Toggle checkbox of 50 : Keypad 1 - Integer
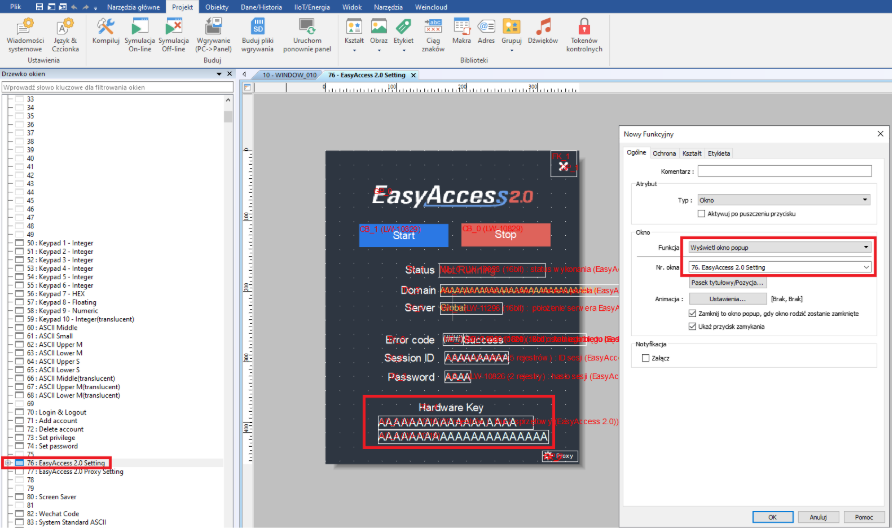The width and height of the screenshot is (892, 528). (x=19, y=243)
